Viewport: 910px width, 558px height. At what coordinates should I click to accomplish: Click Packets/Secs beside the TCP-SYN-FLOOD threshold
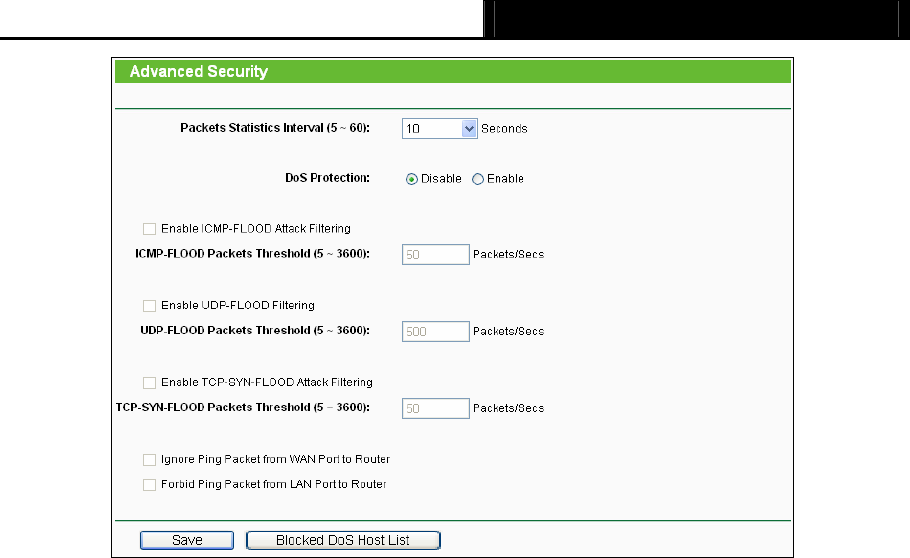(x=508, y=408)
